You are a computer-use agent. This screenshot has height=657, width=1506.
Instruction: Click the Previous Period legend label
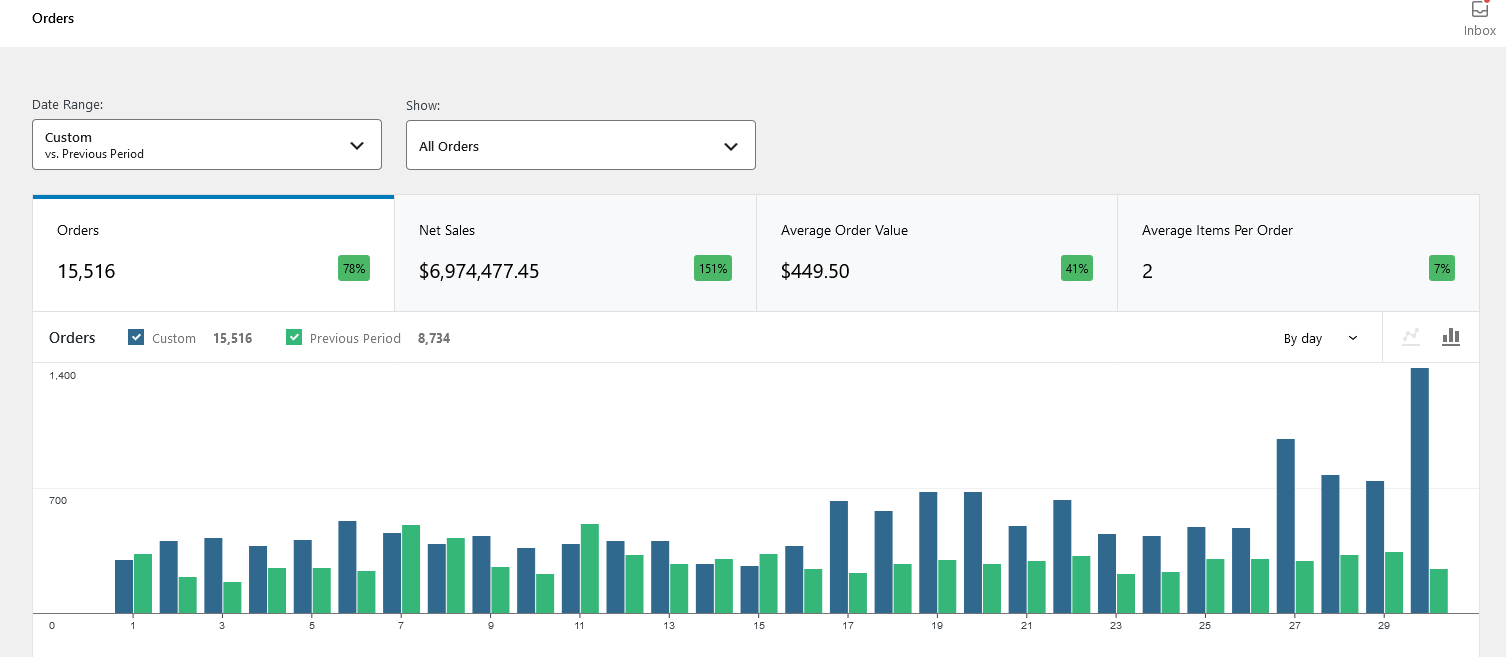coord(355,339)
